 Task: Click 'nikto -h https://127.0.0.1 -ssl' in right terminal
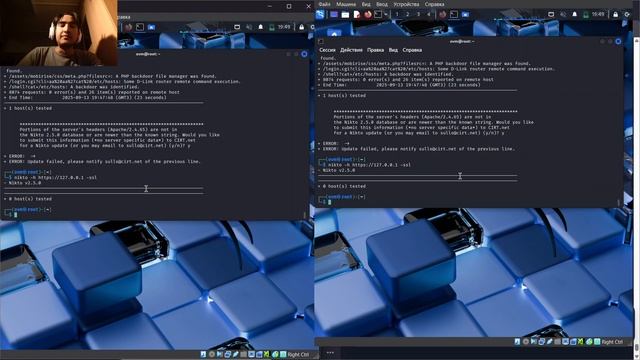tap(369, 165)
